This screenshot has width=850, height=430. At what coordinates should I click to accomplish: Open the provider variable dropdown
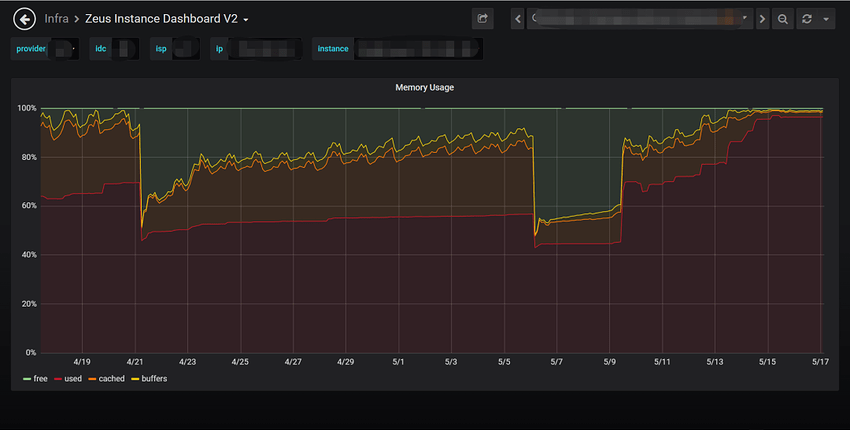pos(64,49)
